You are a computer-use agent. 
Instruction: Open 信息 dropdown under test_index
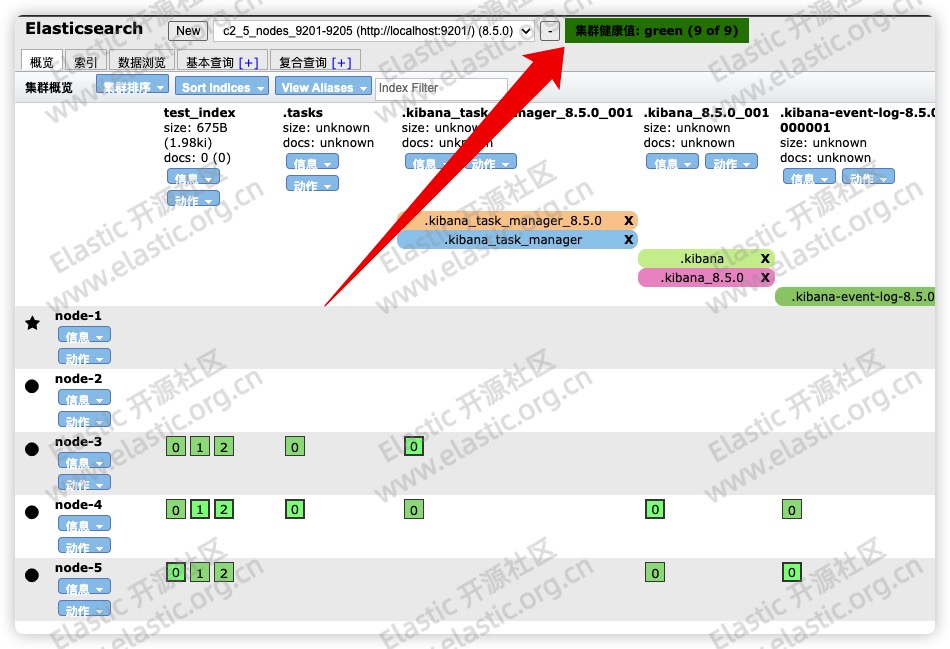click(x=193, y=178)
